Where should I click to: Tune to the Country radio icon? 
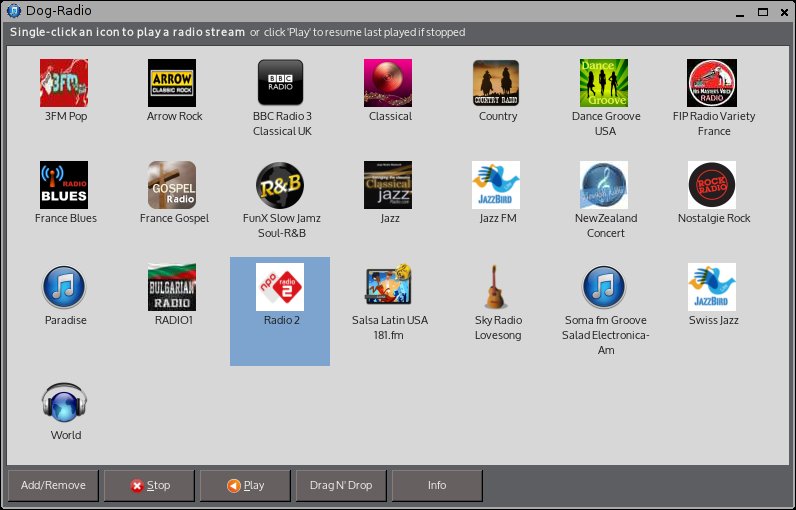coord(496,83)
